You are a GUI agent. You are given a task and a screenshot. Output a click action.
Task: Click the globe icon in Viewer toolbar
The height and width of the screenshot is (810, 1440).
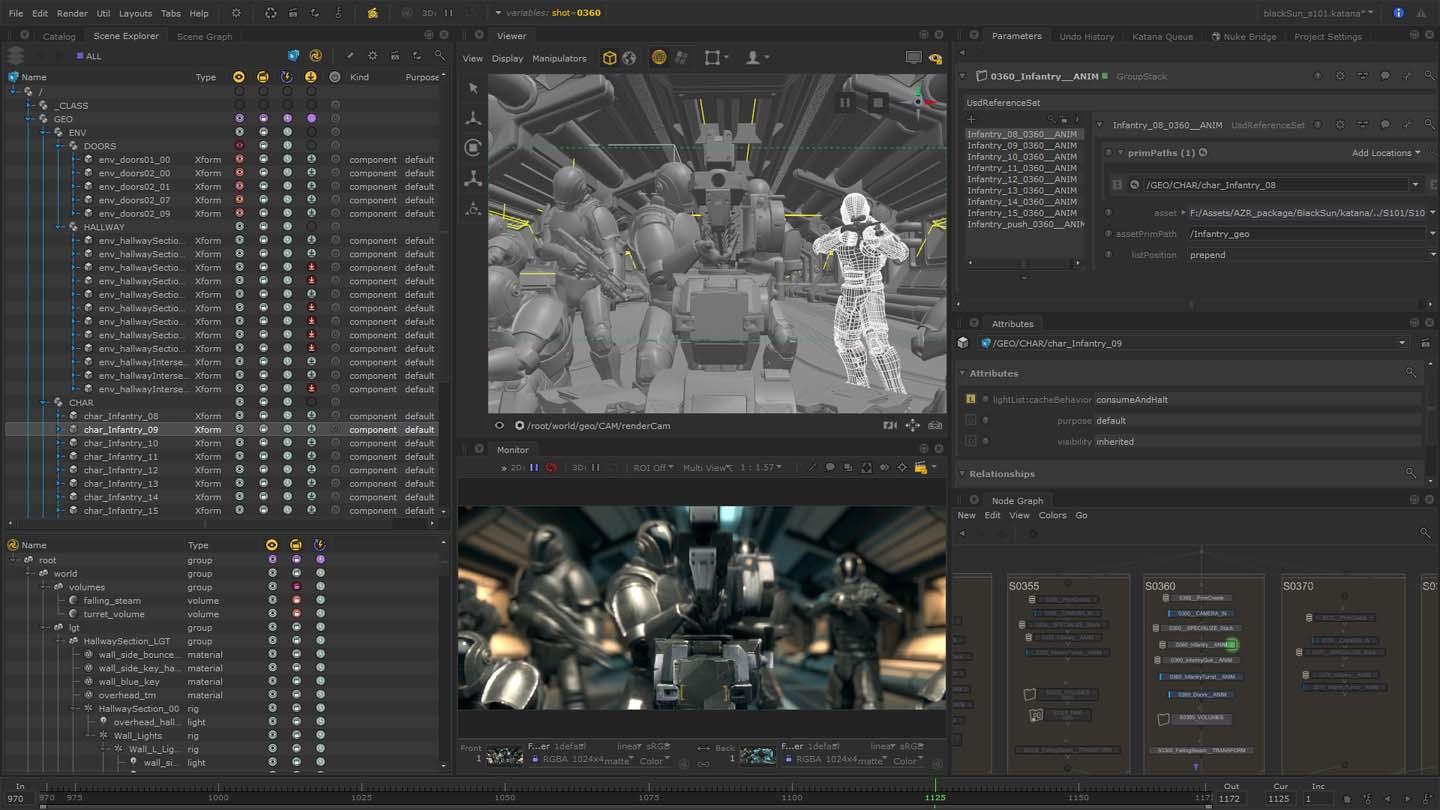(629, 58)
